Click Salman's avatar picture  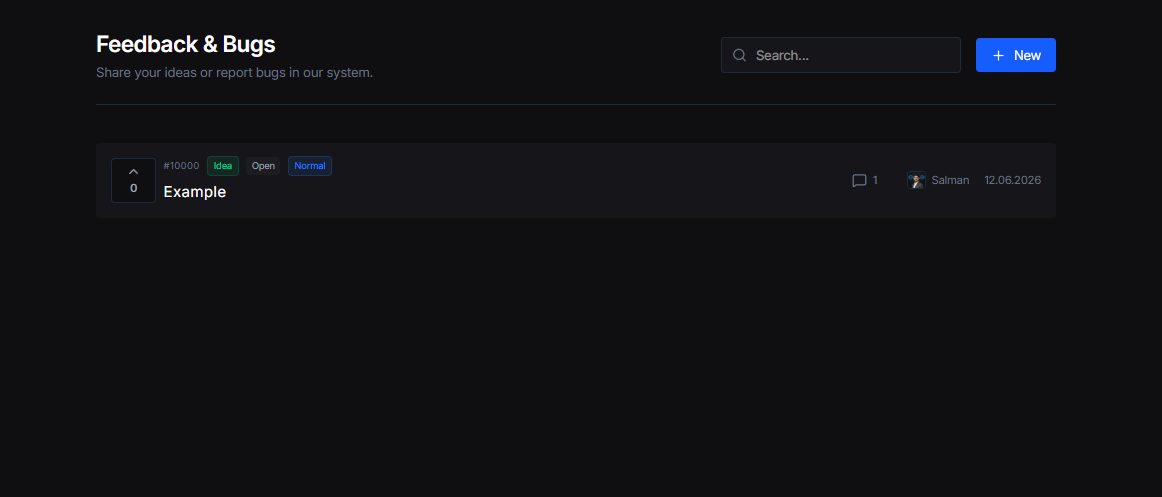[917, 181]
